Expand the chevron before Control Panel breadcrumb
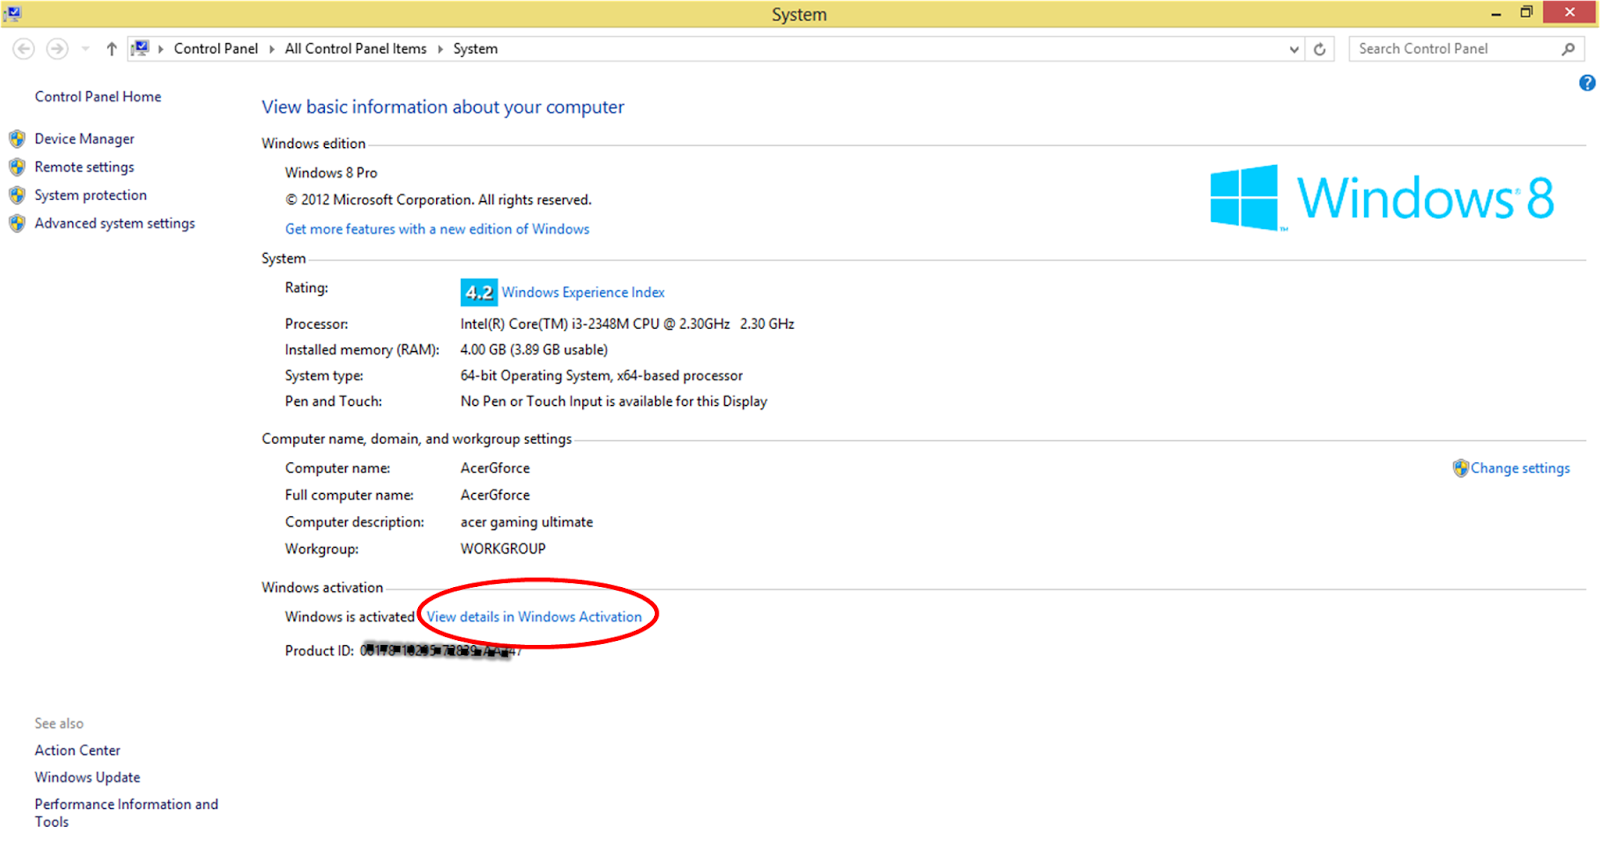 161,48
